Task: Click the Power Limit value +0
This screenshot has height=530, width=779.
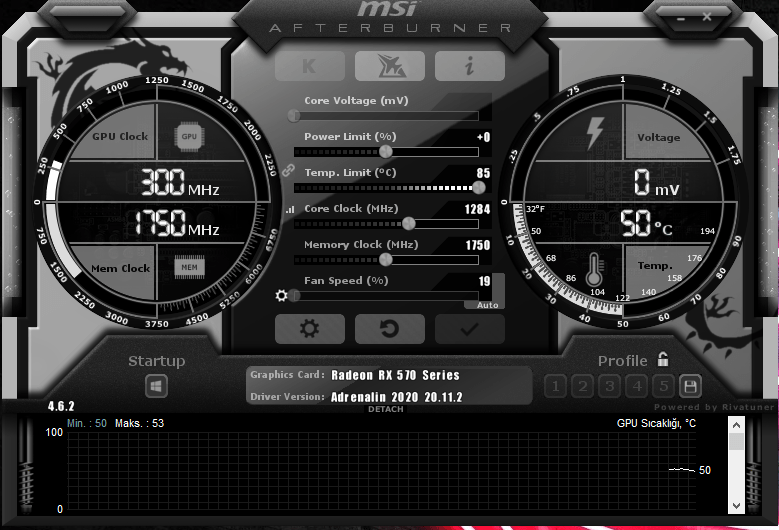Action: 483,137
